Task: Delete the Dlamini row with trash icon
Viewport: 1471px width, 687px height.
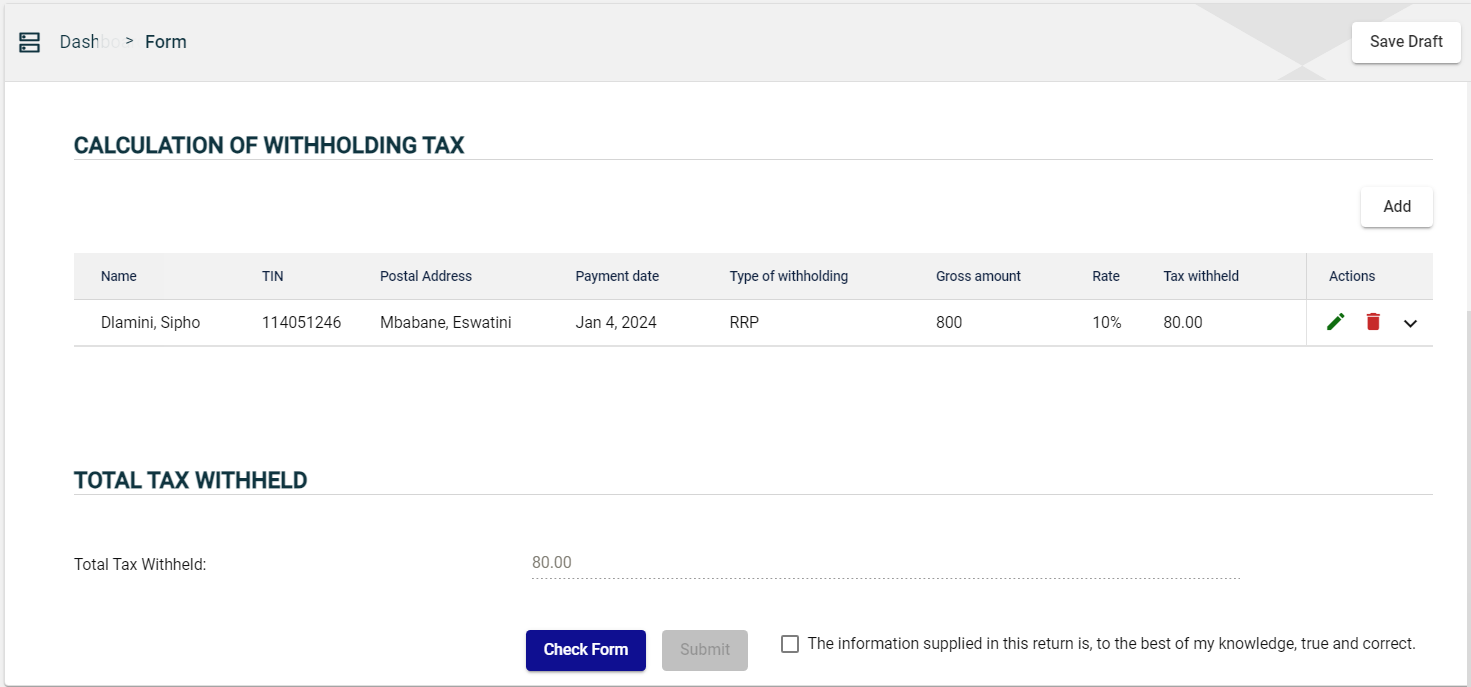Action: 1373,322
